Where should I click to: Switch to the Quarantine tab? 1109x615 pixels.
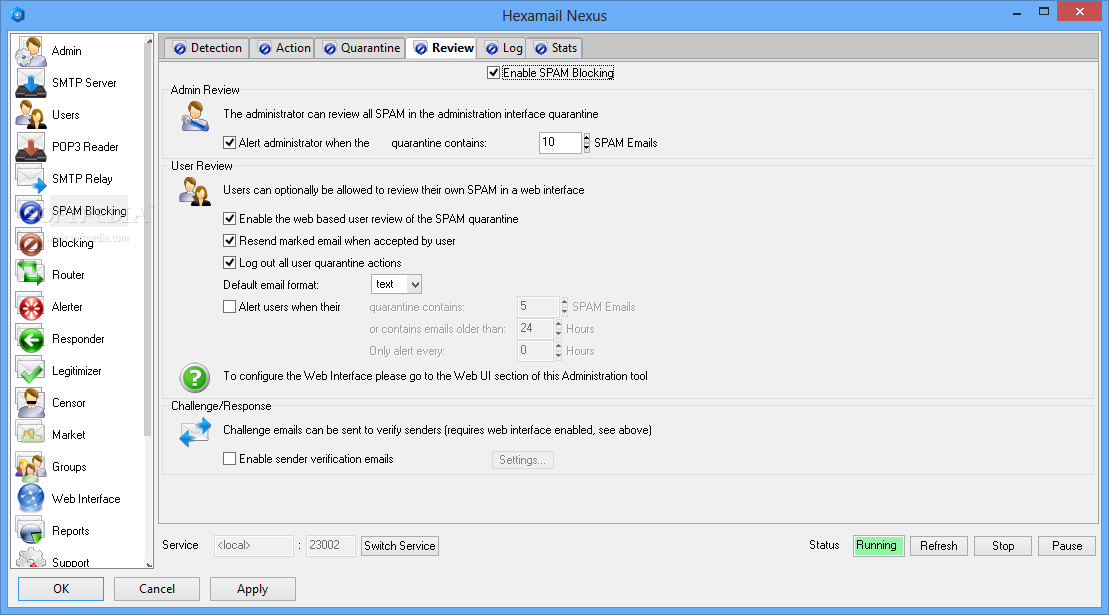coord(361,48)
